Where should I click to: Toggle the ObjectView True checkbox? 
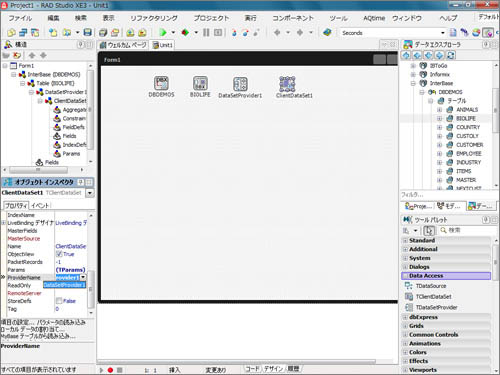(x=59, y=254)
